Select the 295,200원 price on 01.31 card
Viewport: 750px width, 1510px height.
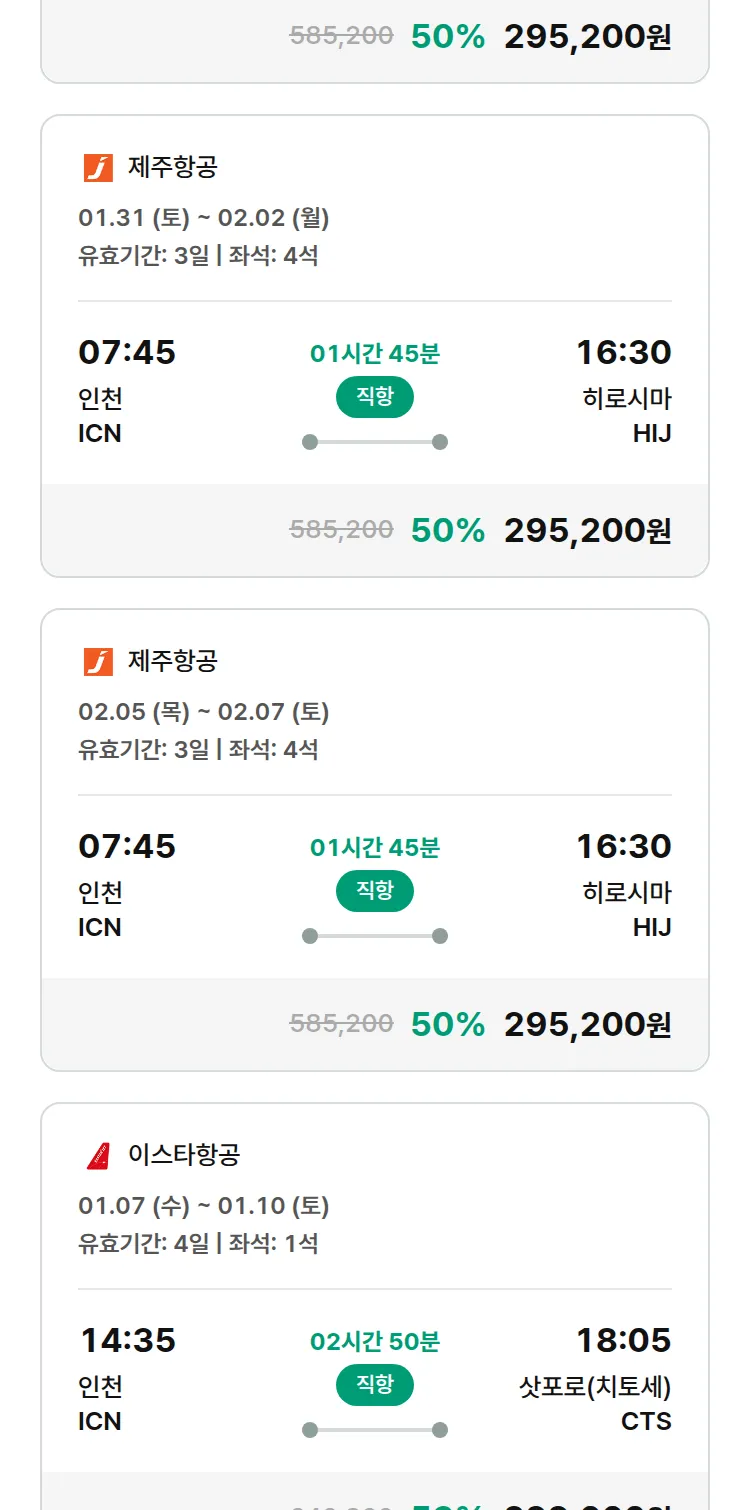[x=587, y=530]
